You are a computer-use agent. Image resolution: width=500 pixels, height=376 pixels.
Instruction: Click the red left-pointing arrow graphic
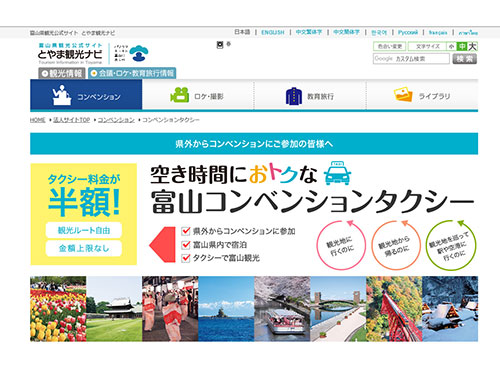[162, 244]
